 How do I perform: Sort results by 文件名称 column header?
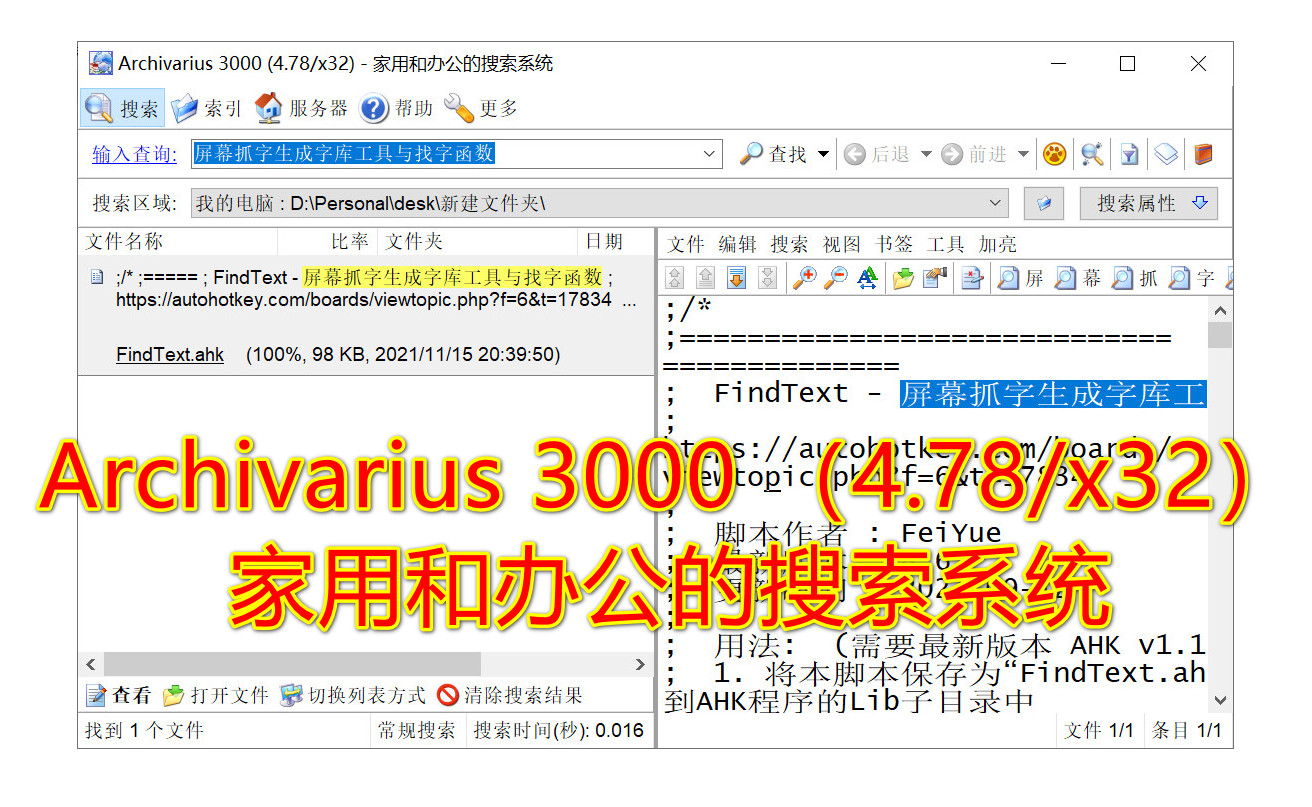pos(177,242)
